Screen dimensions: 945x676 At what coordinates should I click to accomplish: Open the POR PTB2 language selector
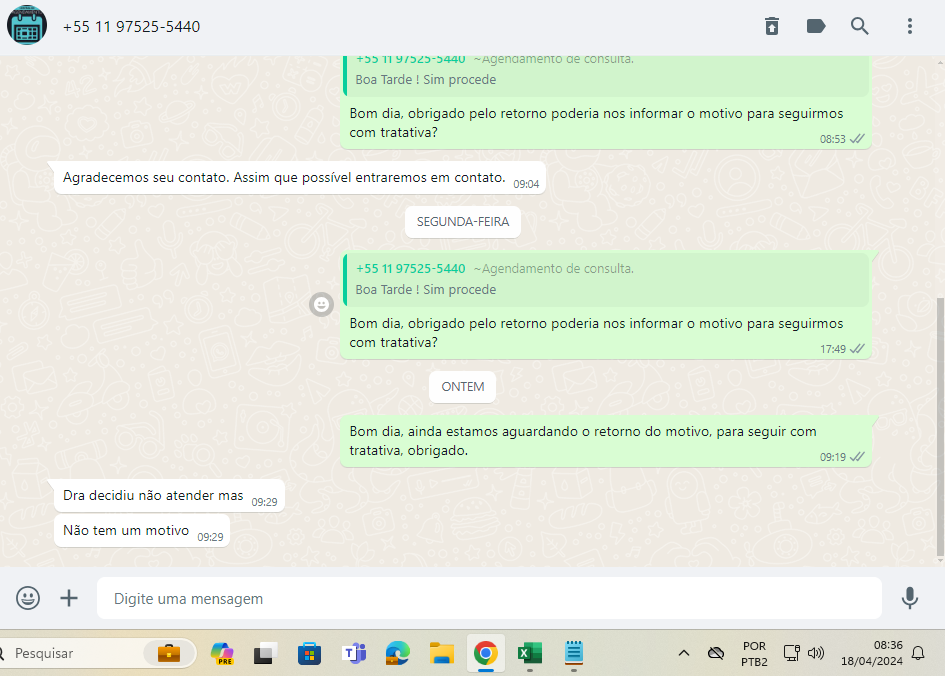[x=754, y=654]
